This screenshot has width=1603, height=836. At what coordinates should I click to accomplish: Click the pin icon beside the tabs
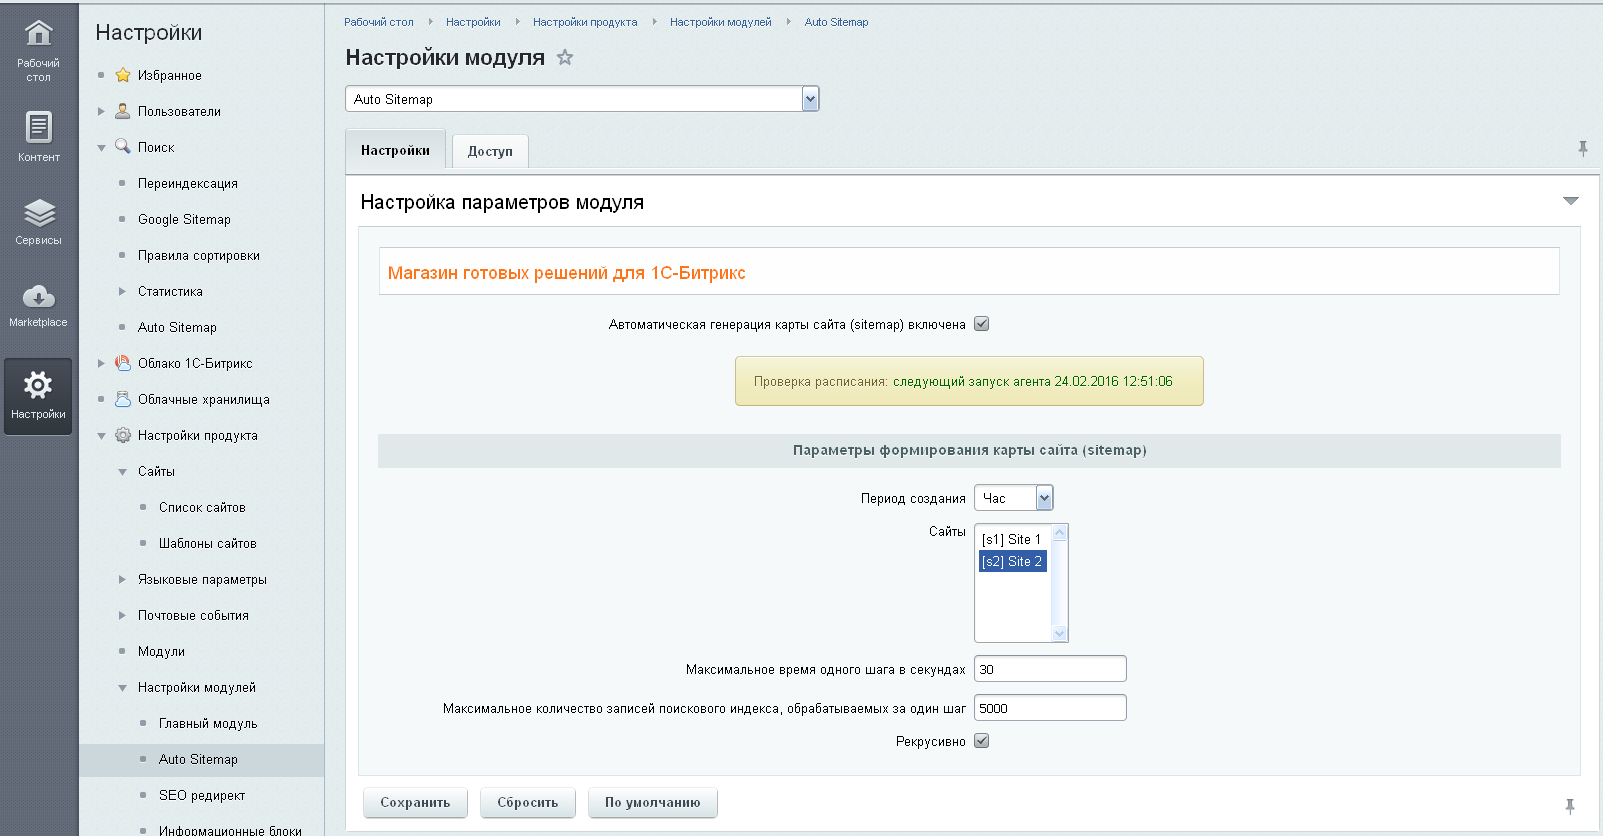[1583, 149]
